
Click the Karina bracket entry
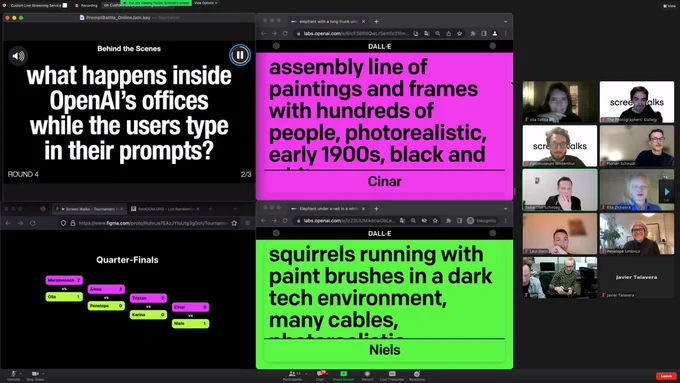(148, 314)
